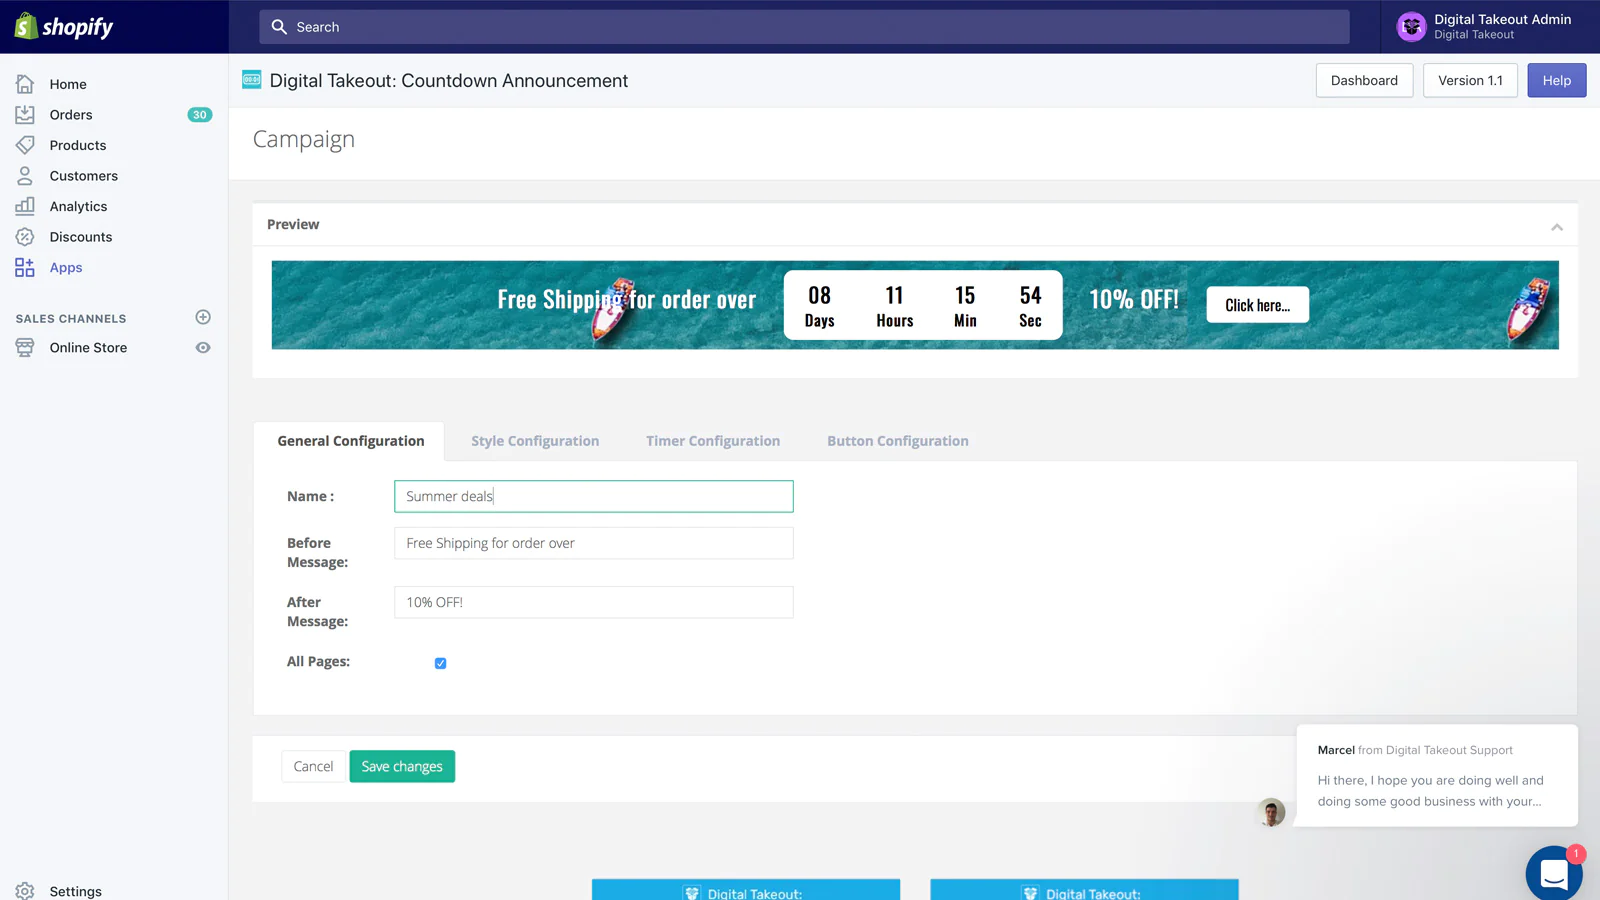This screenshot has height=900, width=1600.
Task: Collapse the Preview panel chevron
Action: [x=1557, y=227]
